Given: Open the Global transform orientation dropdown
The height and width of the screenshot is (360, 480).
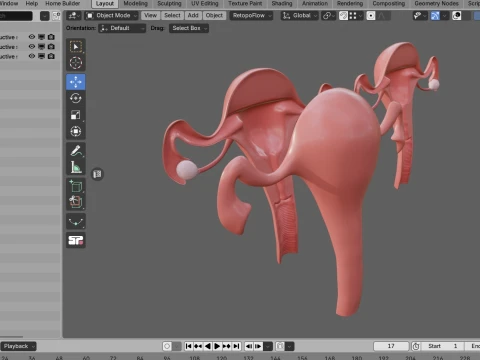Looking at the screenshot, I should pyautogui.click(x=300, y=16).
